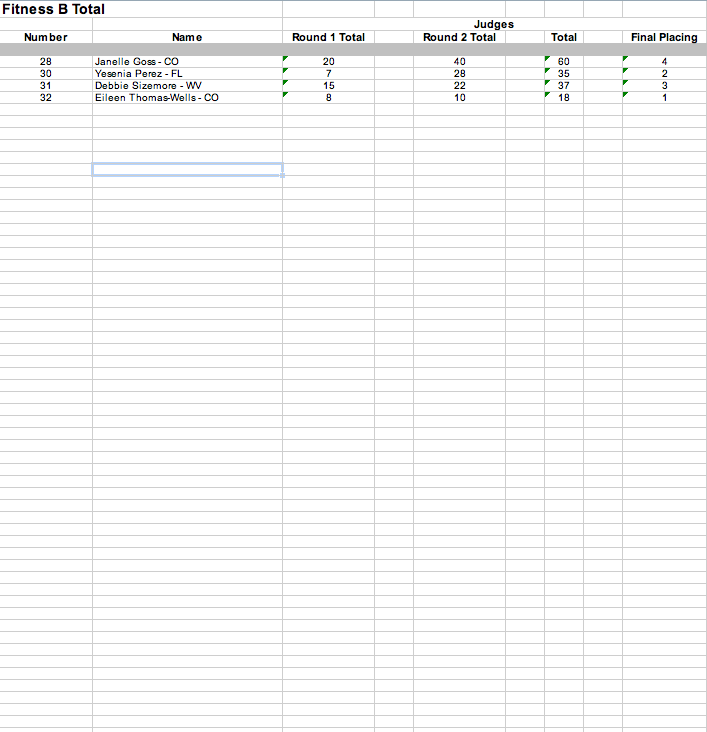This screenshot has width=707, height=732.
Task: Click green indicator triangle beside Total 37
Action: click(548, 83)
